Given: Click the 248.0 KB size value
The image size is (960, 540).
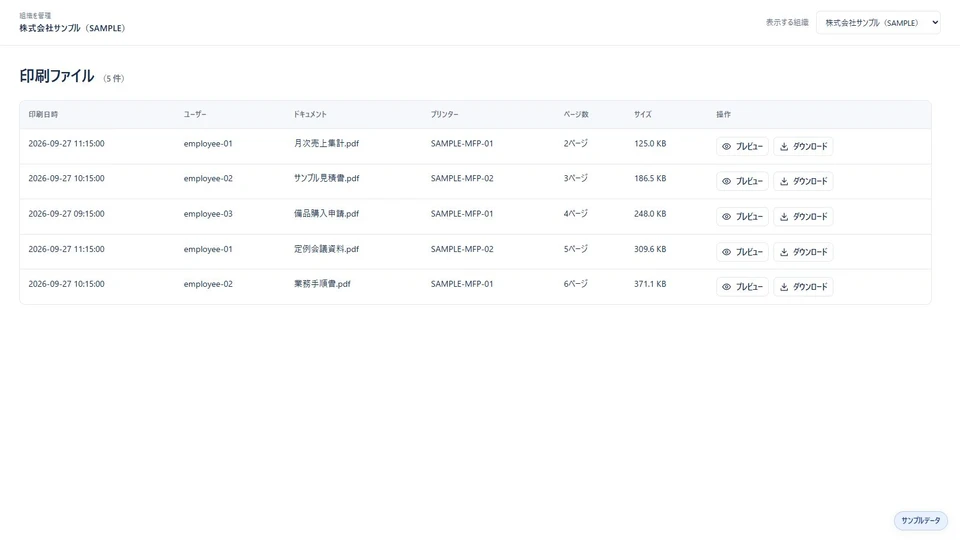Looking at the screenshot, I should pyautogui.click(x=650, y=214).
